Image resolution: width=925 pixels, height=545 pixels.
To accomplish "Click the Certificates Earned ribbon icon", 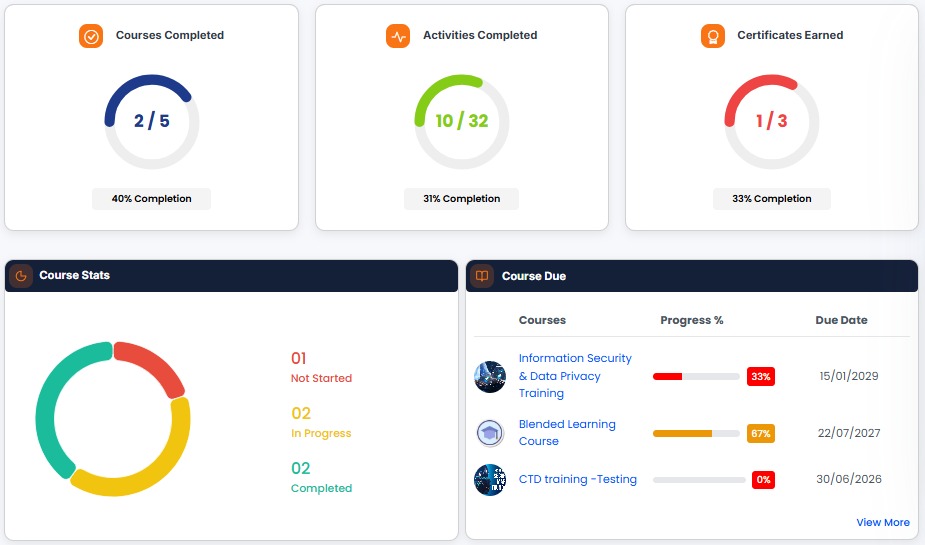I will 713,37.
